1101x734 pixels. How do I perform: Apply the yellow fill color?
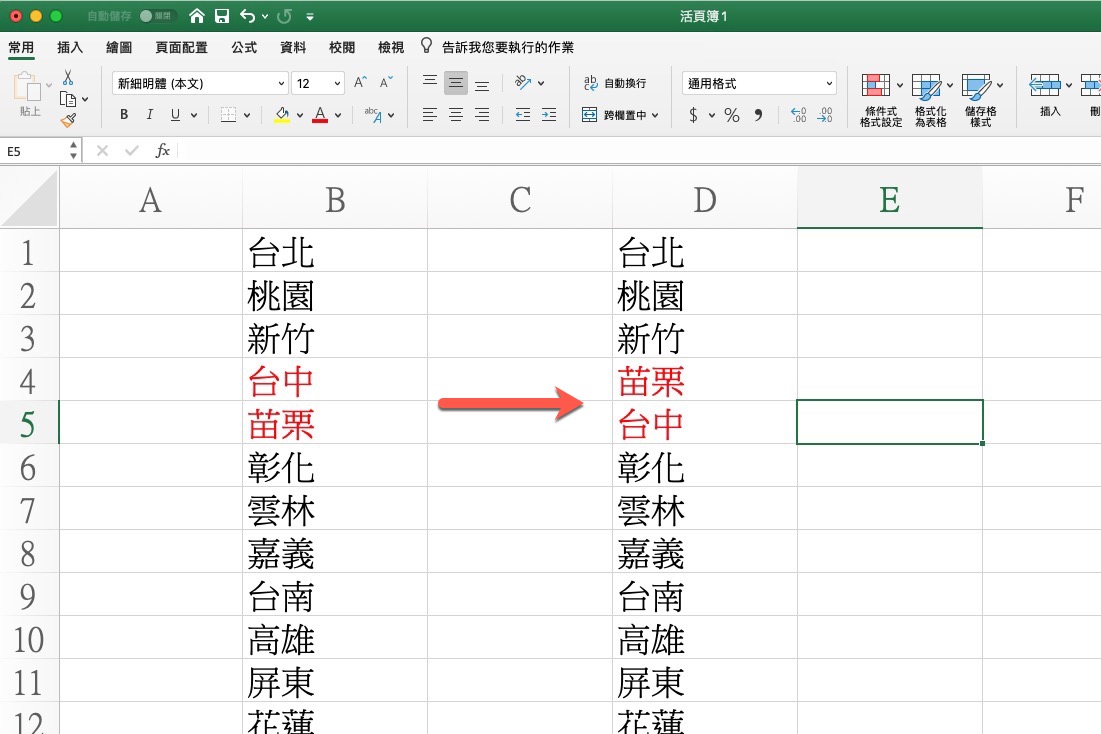coord(281,116)
